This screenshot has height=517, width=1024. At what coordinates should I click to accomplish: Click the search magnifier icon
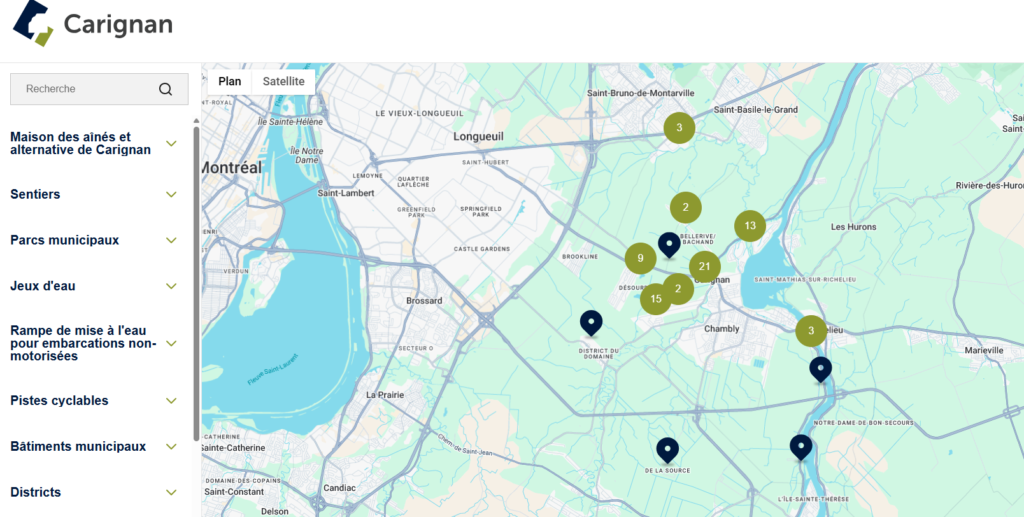166,89
